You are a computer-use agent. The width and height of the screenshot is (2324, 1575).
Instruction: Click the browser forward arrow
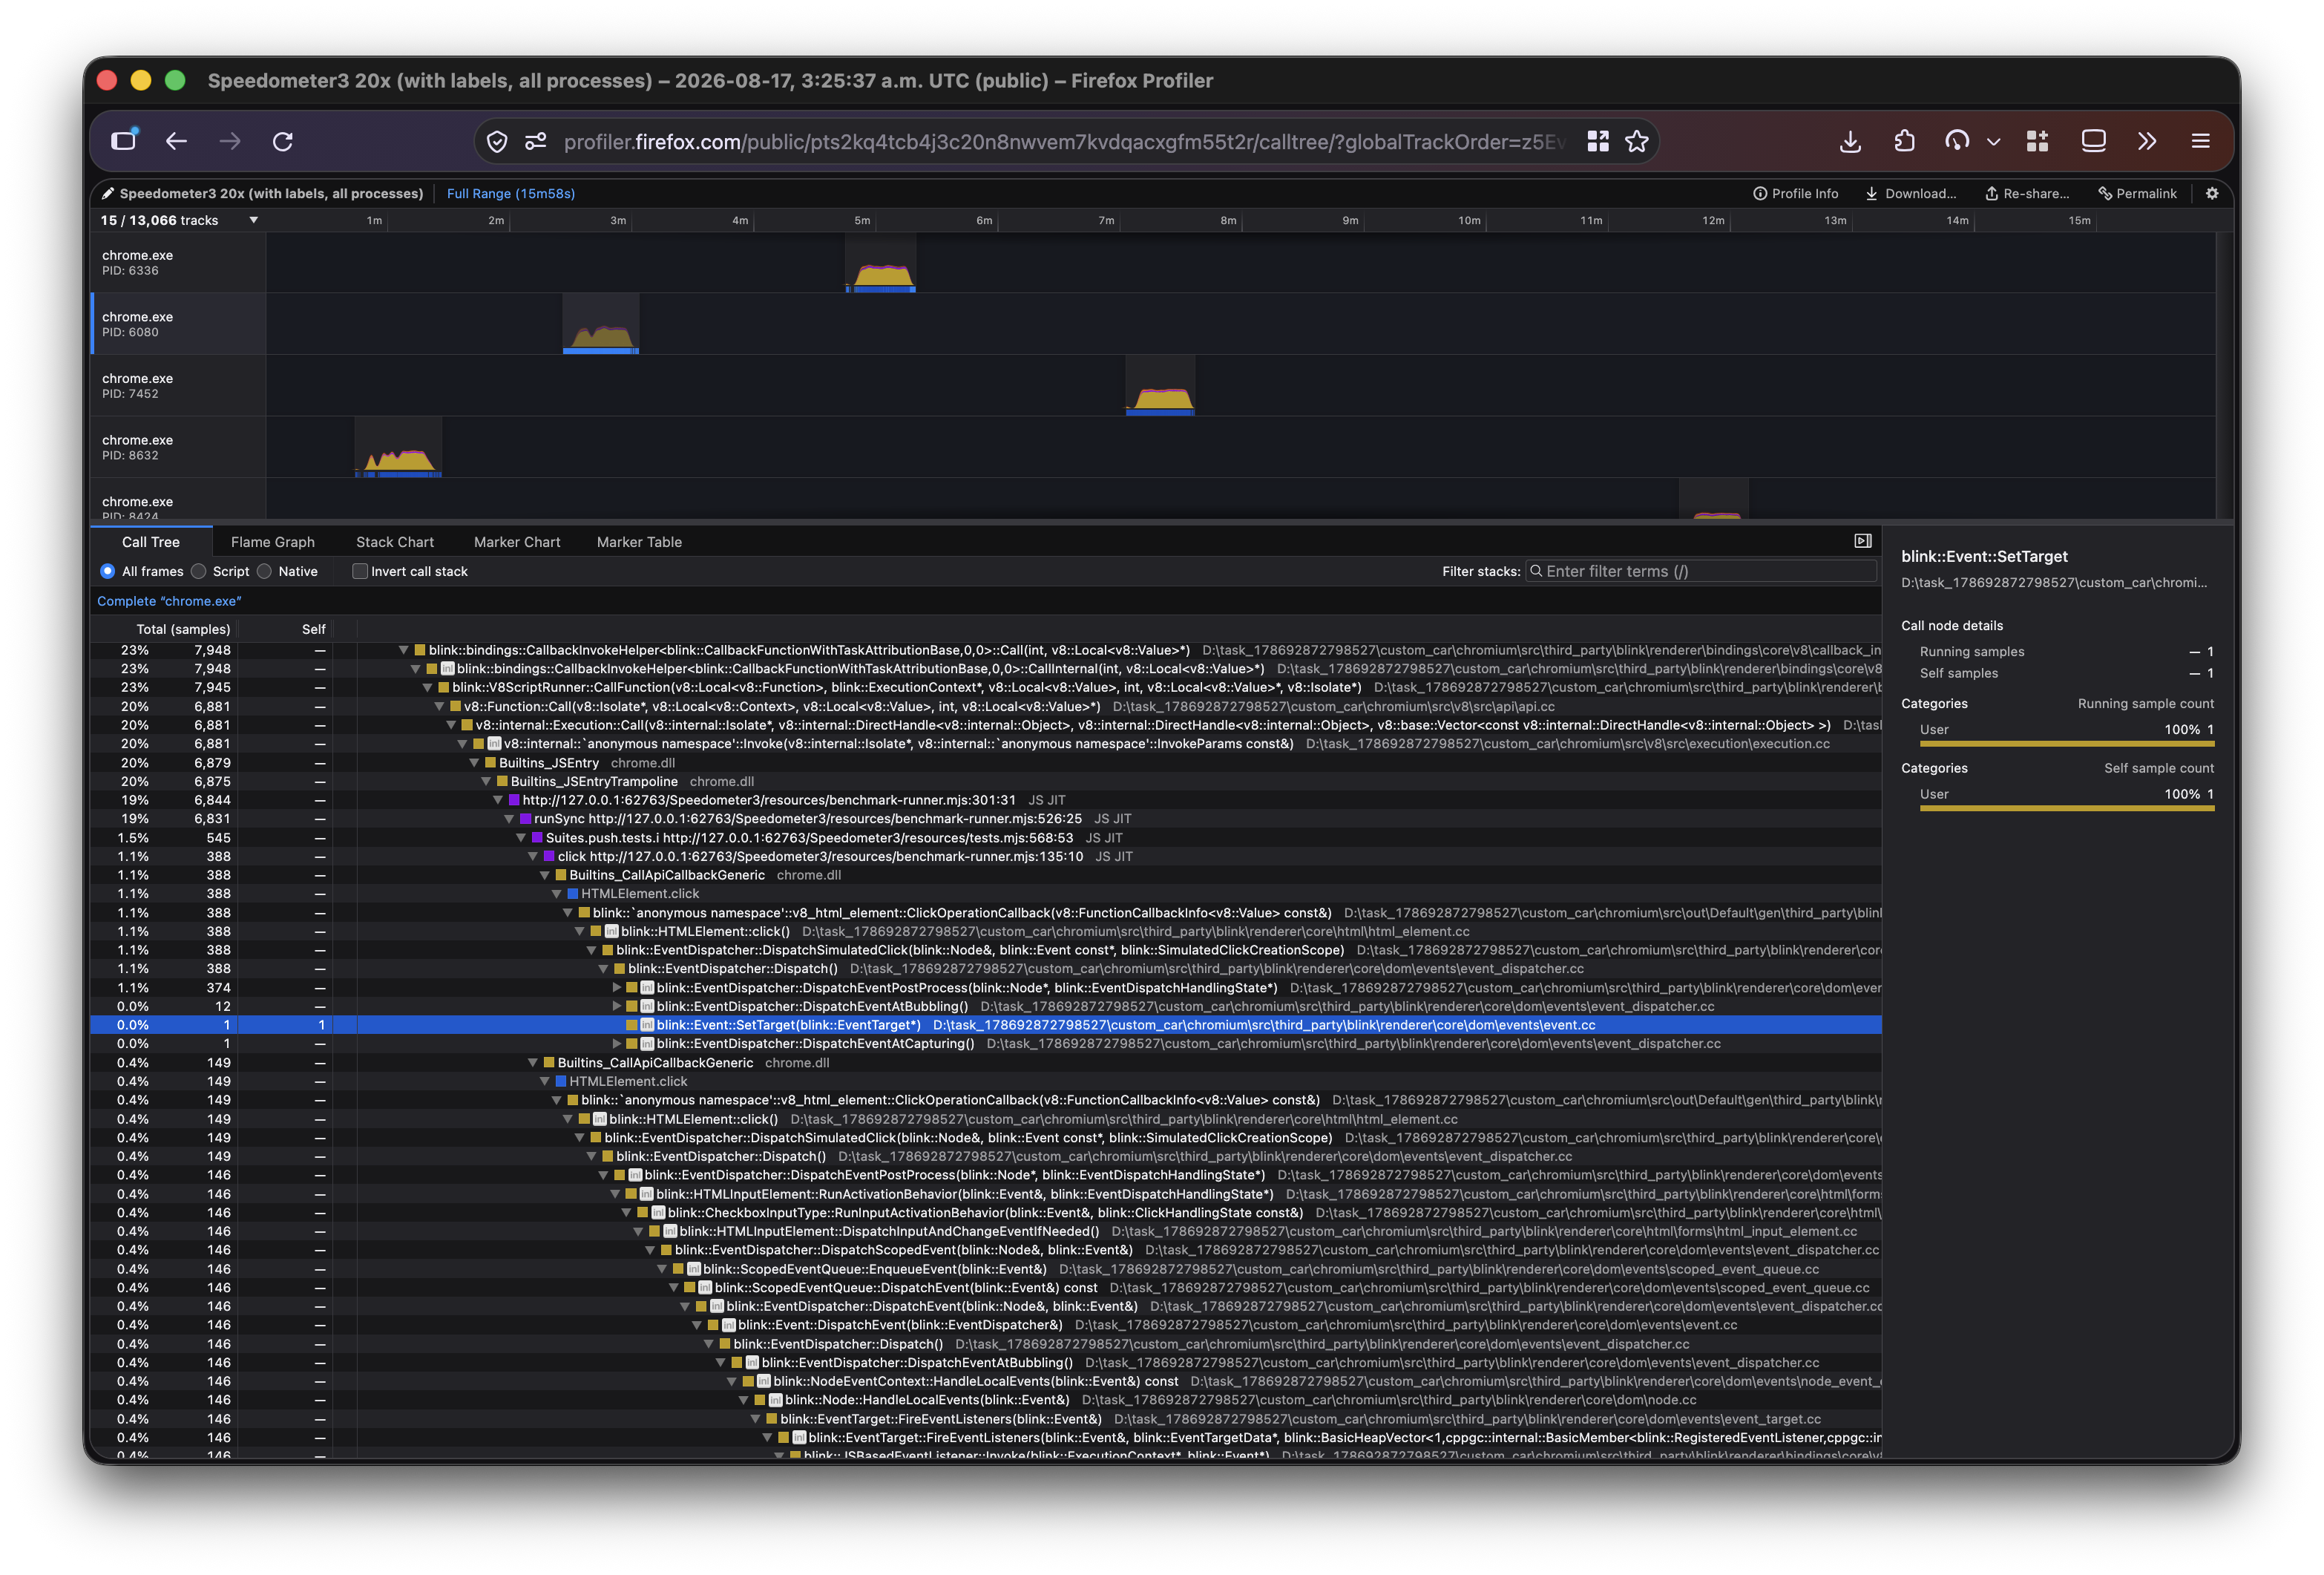coord(230,141)
